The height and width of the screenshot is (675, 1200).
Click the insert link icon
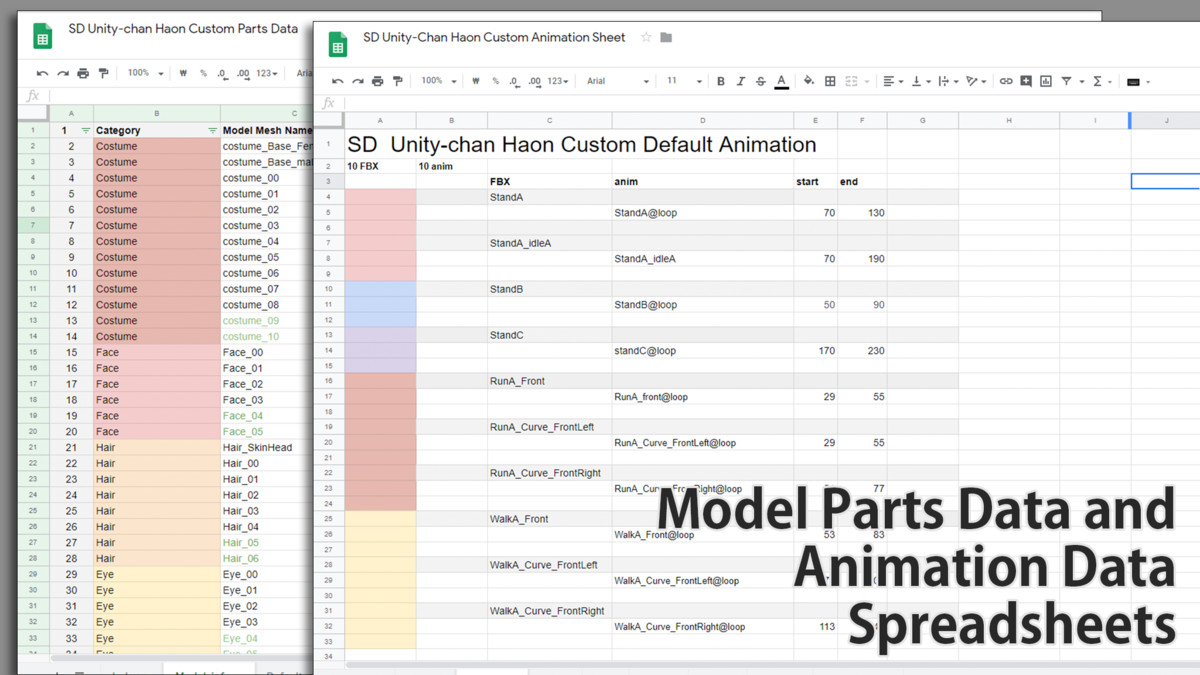(1006, 81)
